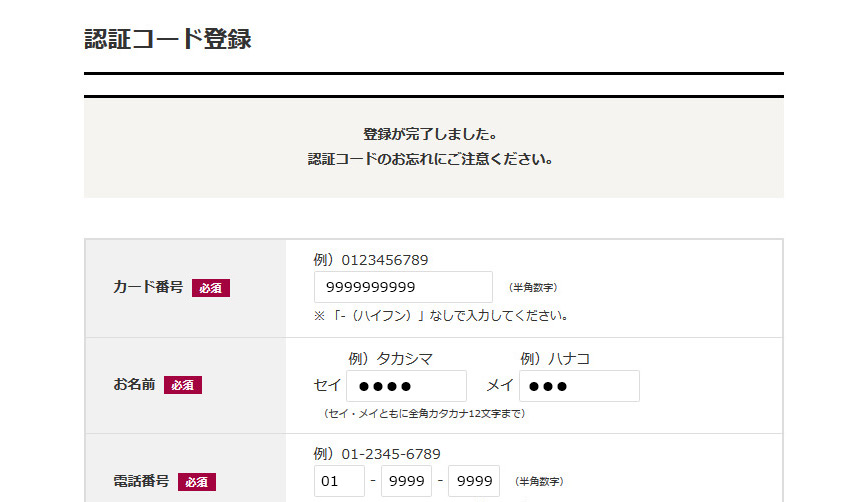
Task: Select the middle phone number field
Action: 406,481
